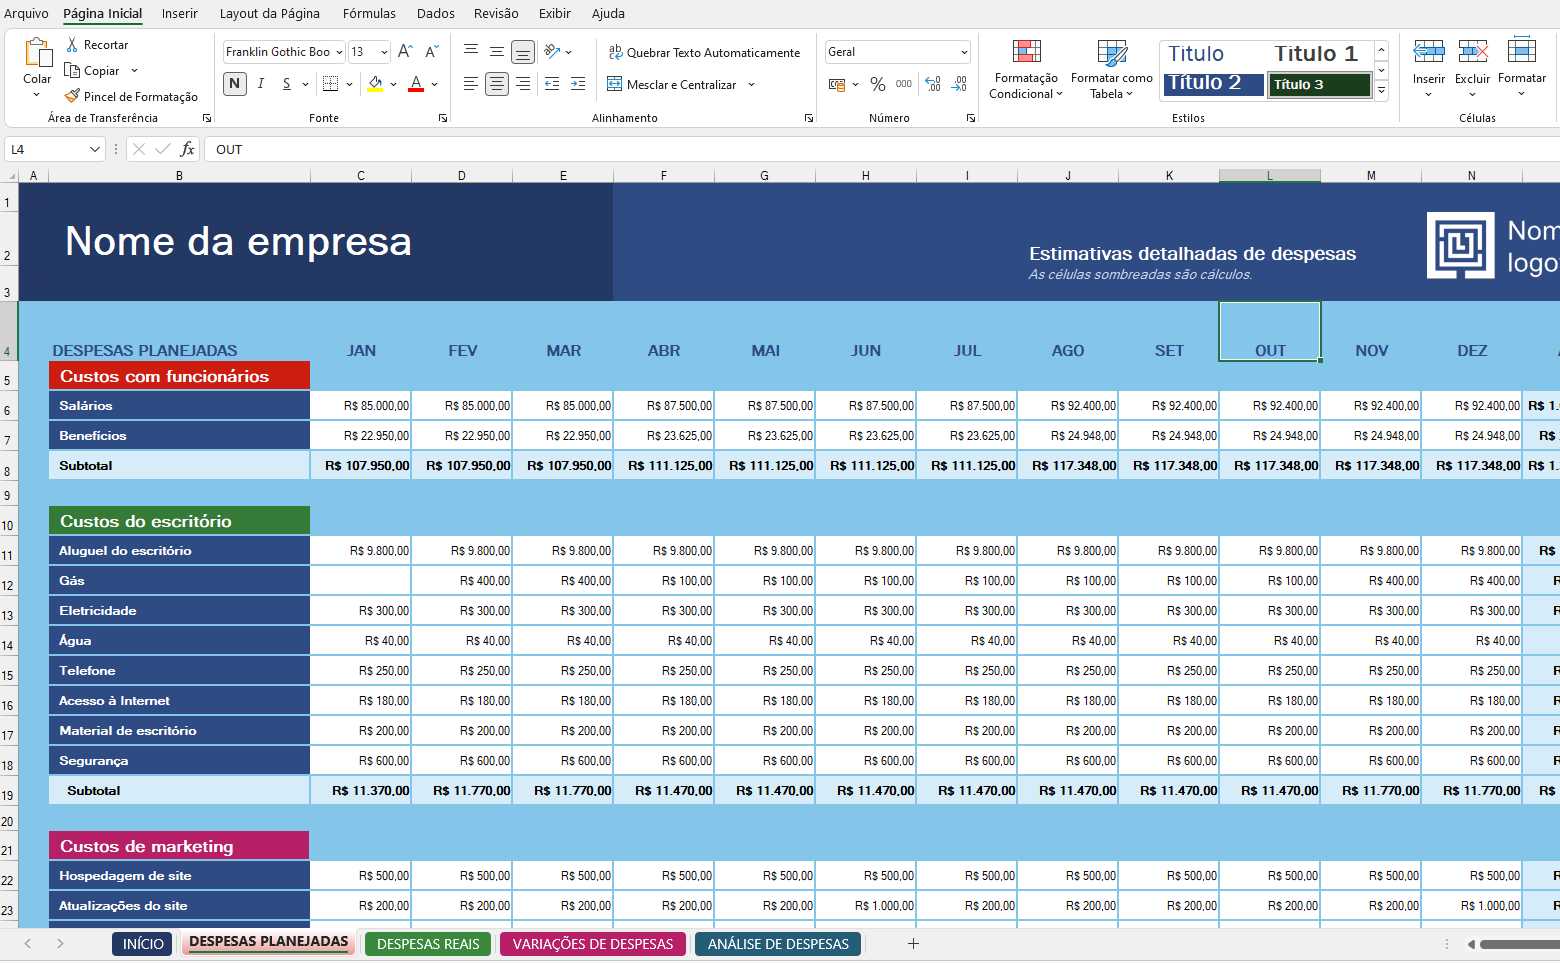Click the percent style icon

877,85
